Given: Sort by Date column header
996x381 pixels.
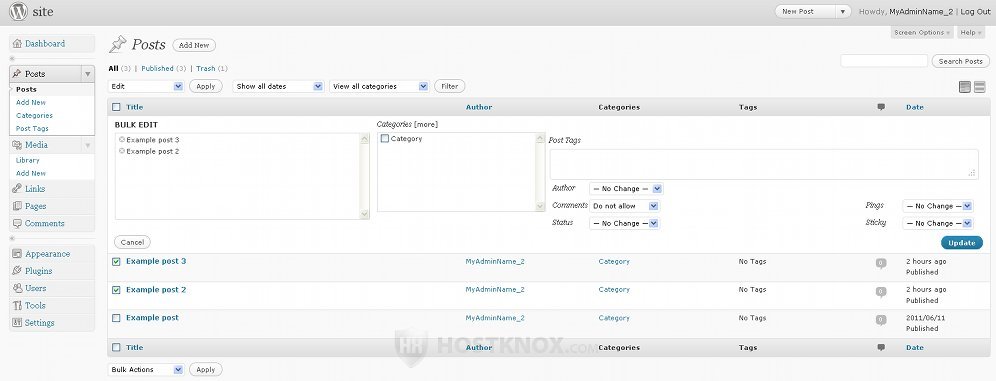Looking at the screenshot, I should click(915, 107).
